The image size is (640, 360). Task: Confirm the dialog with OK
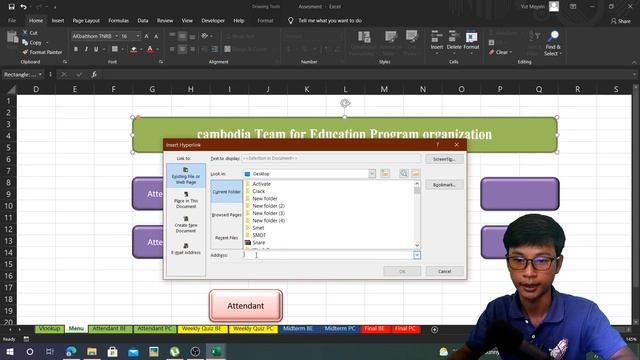point(402,271)
